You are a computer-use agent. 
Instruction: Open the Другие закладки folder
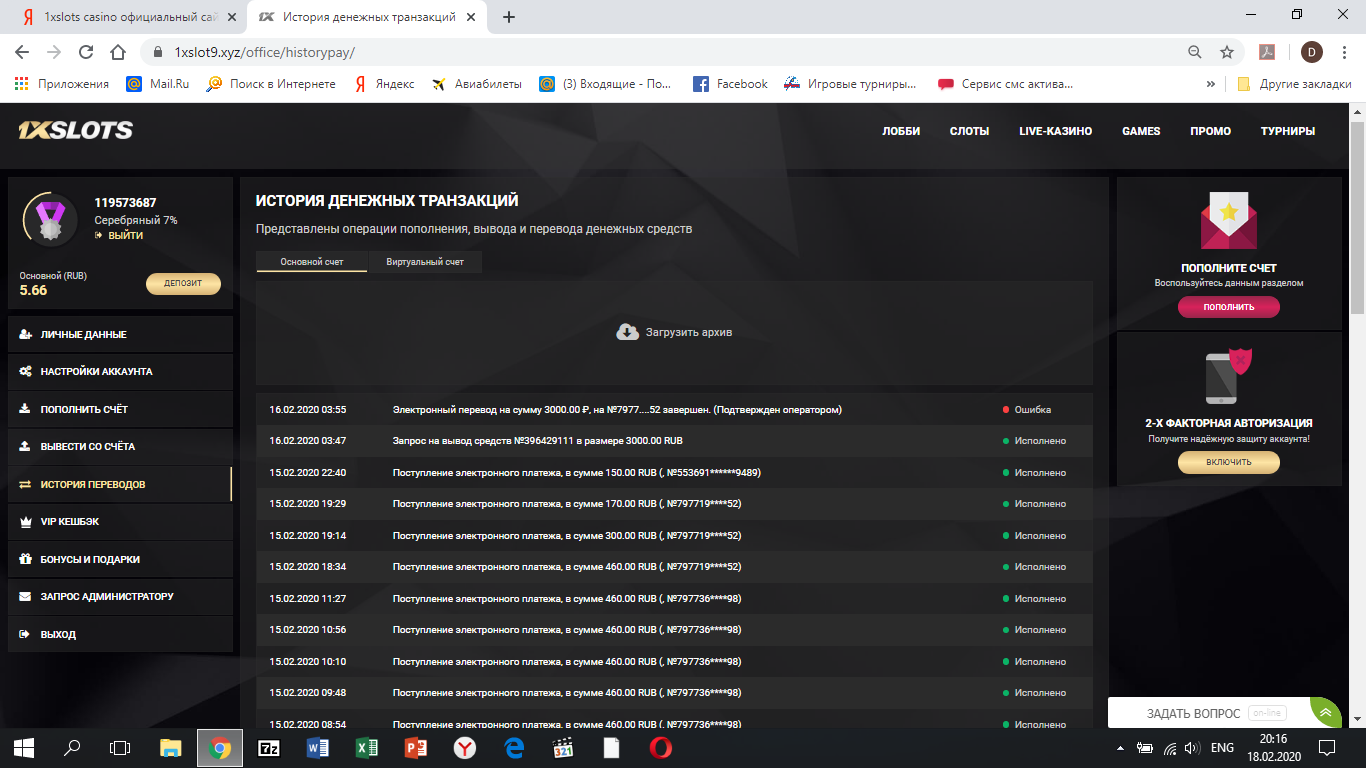(x=1294, y=84)
